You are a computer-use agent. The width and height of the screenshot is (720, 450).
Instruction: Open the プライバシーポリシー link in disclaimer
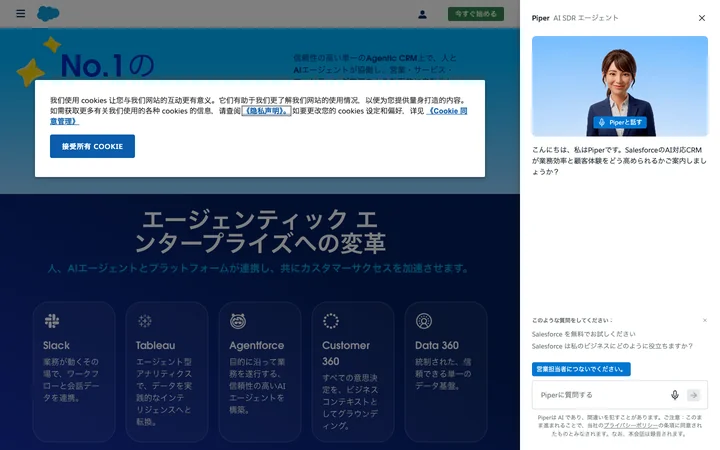pos(631,426)
